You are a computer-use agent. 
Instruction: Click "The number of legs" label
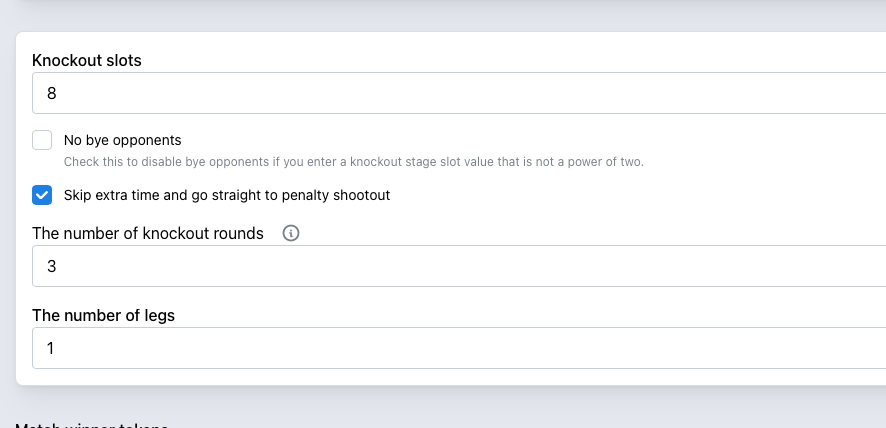(x=103, y=315)
